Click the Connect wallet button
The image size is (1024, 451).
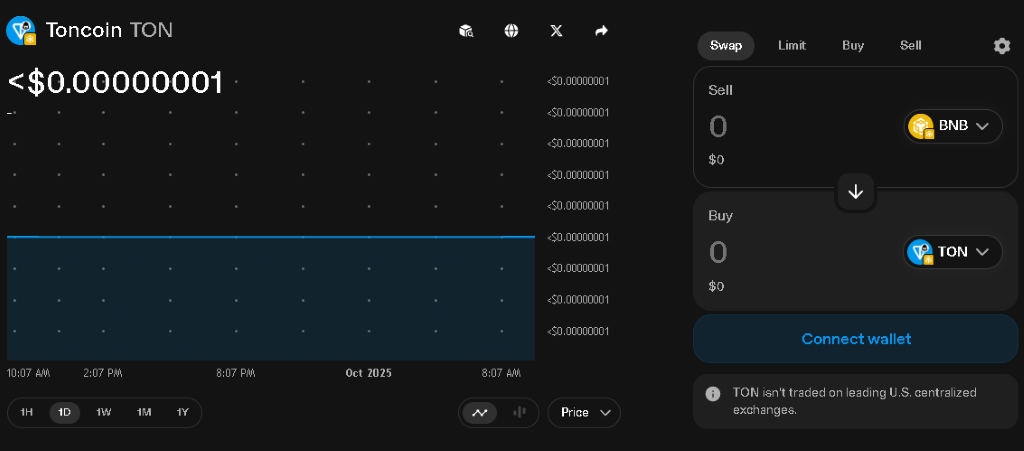[856, 339]
